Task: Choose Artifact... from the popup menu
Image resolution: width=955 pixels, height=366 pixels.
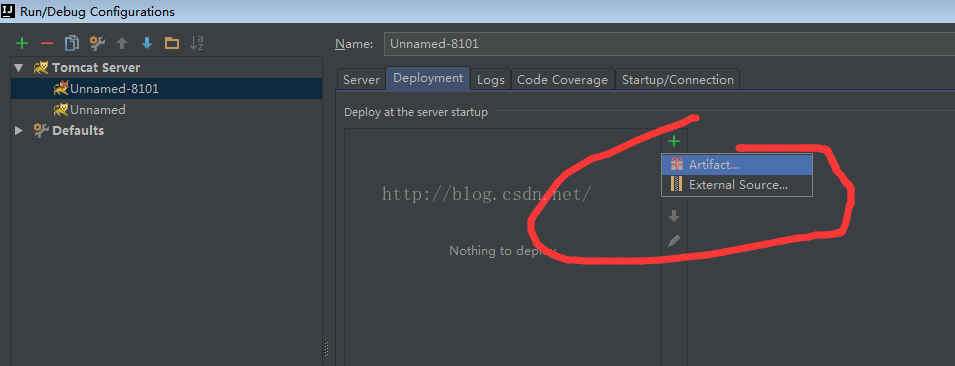Action: (737, 164)
